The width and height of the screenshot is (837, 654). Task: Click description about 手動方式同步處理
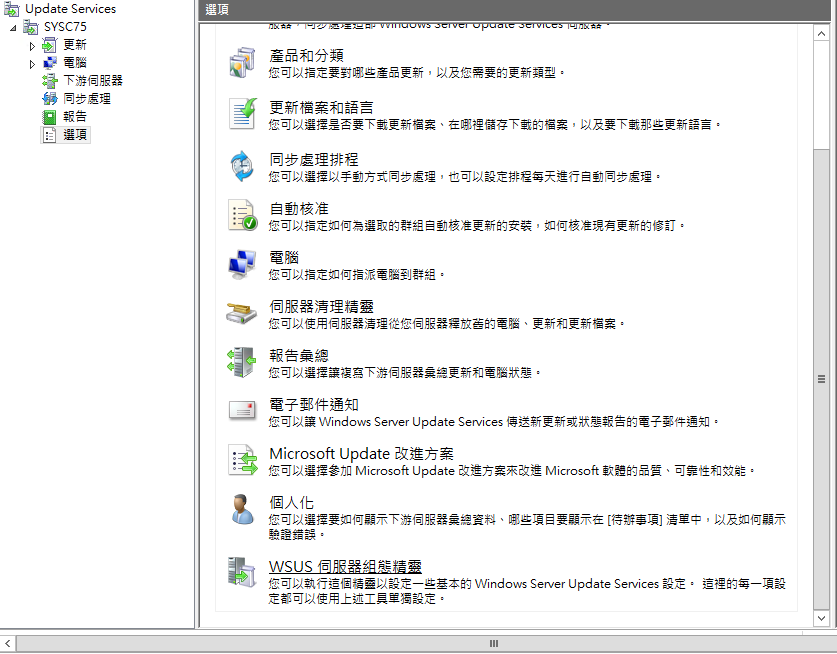coord(464,177)
